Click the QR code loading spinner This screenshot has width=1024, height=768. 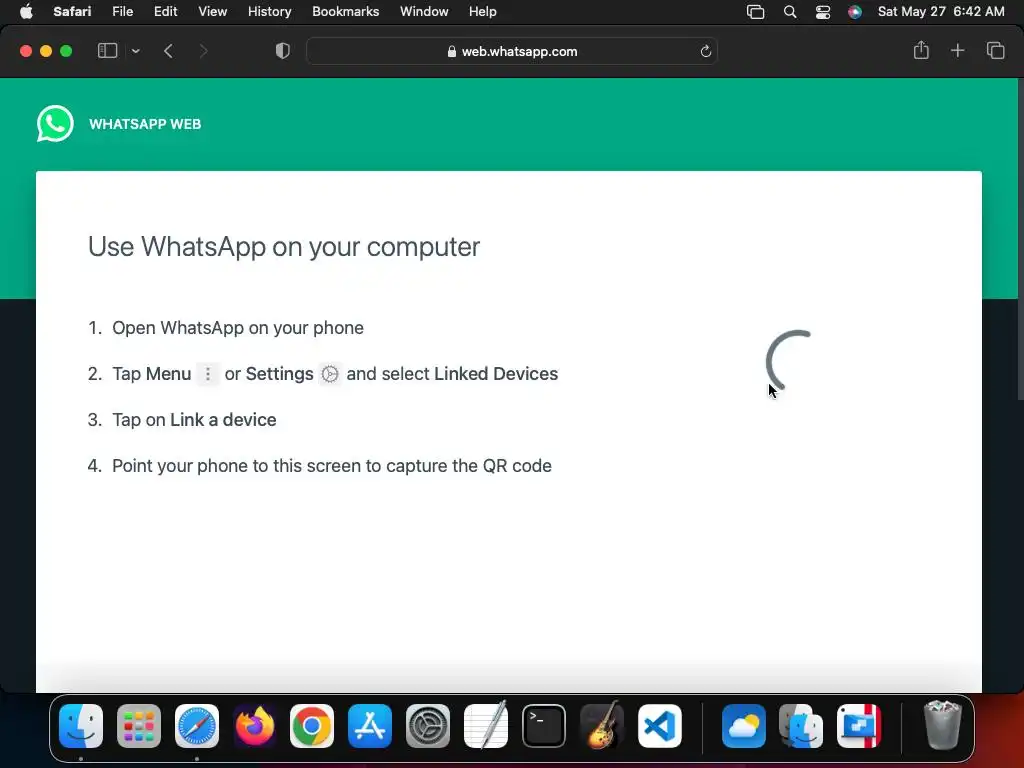click(790, 361)
